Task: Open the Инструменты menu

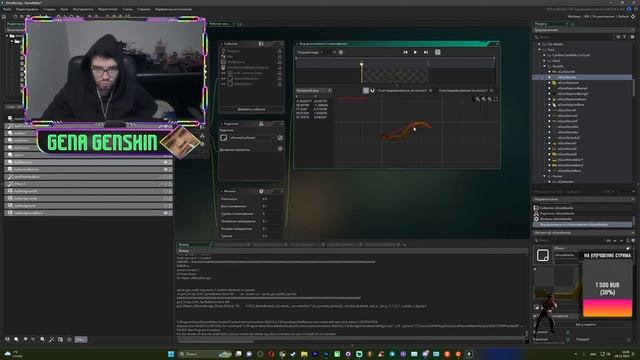Action: pos(83,9)
